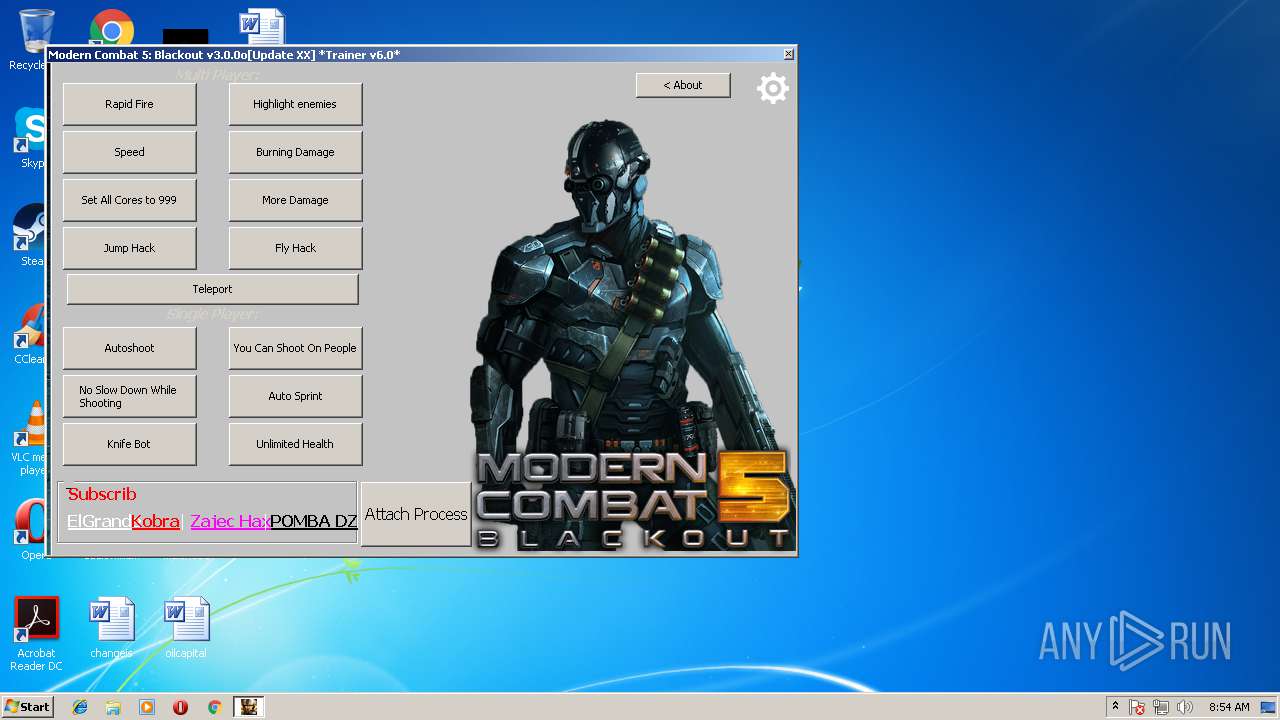Open the POMBA DZ link

tap(313, 521)
